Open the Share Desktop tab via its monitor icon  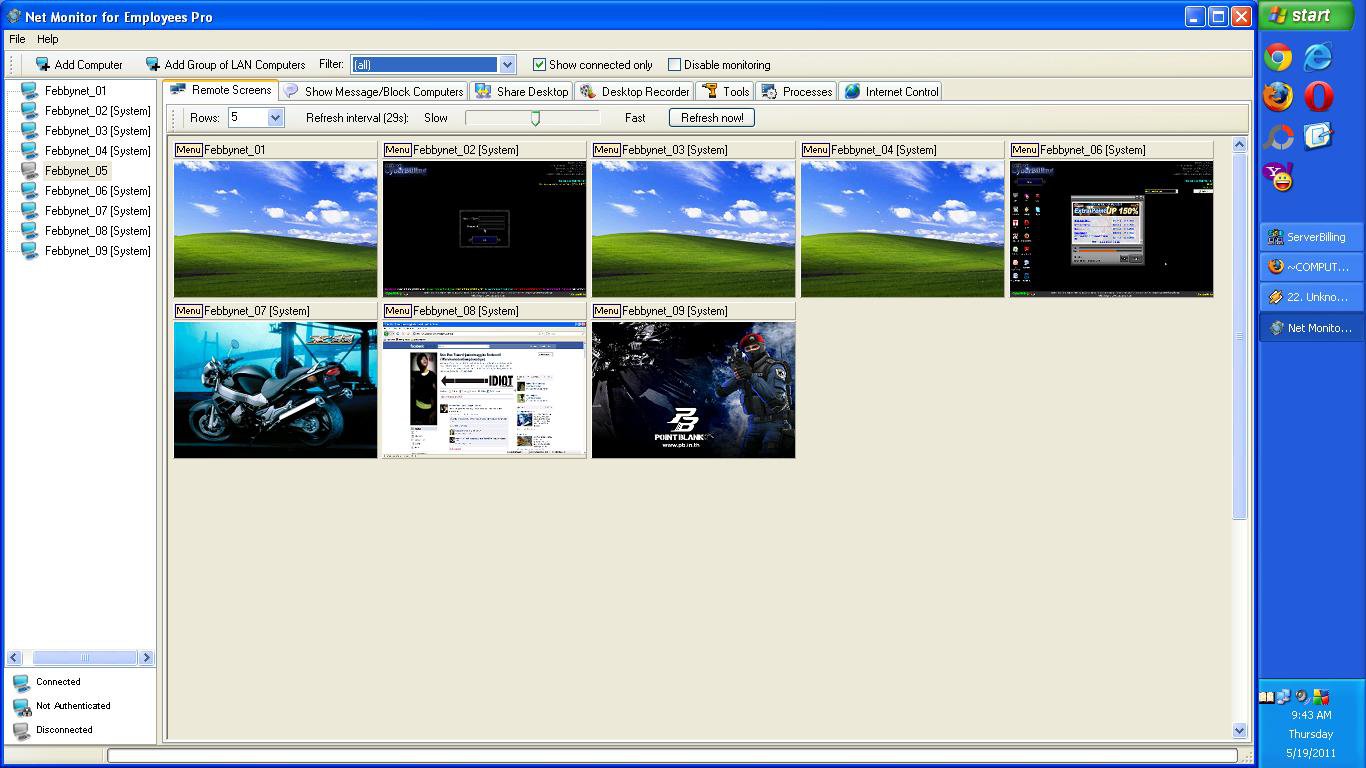(483, 91)
